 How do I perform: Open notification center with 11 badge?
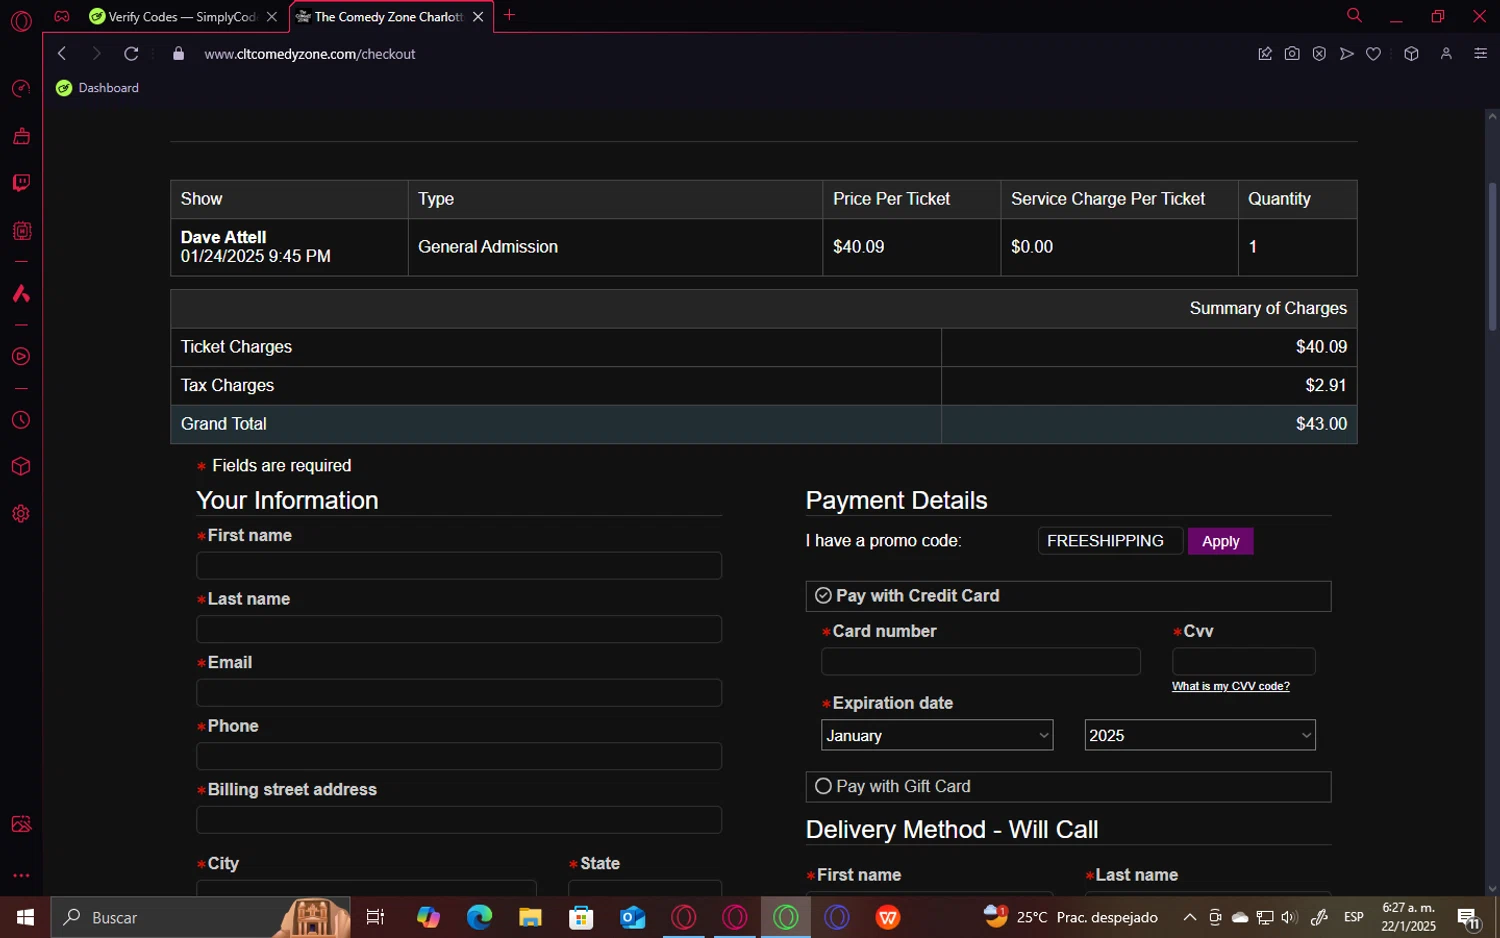pos(1469,917)
